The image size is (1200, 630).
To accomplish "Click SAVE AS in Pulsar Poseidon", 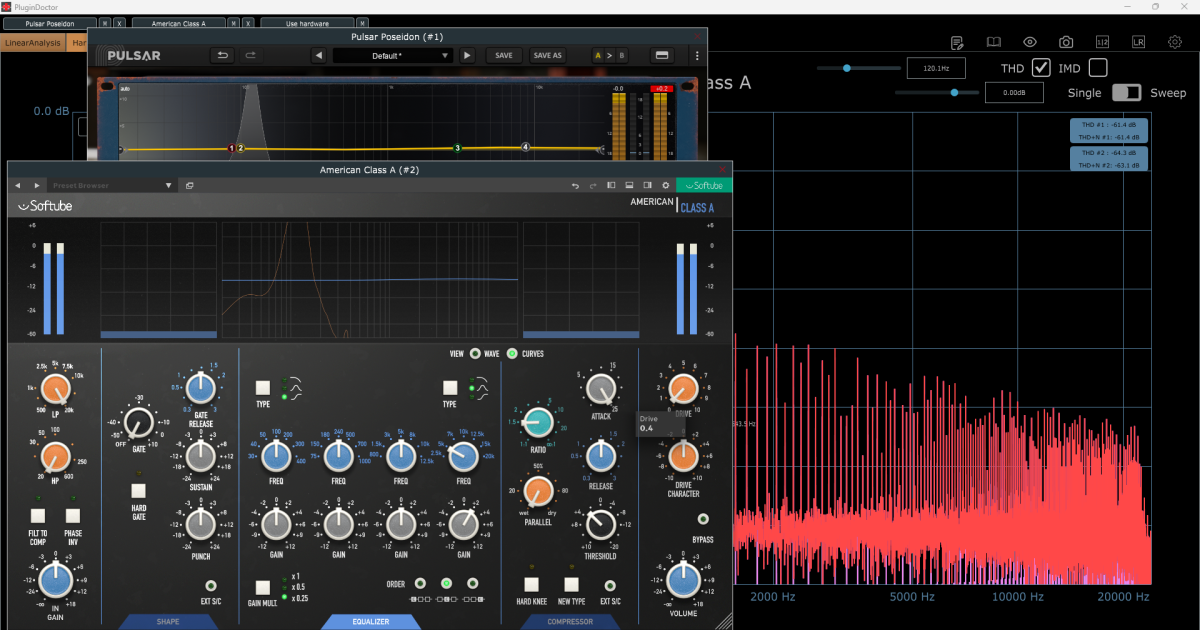I will pos(547,55).
